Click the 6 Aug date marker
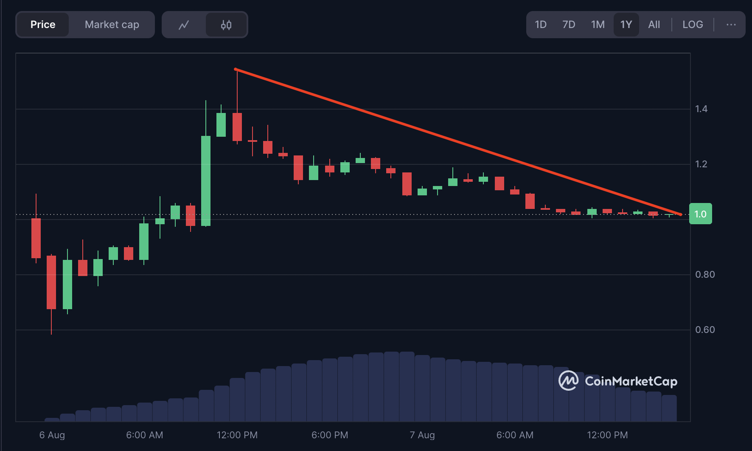The image size is (752, 451). [52, 436]
